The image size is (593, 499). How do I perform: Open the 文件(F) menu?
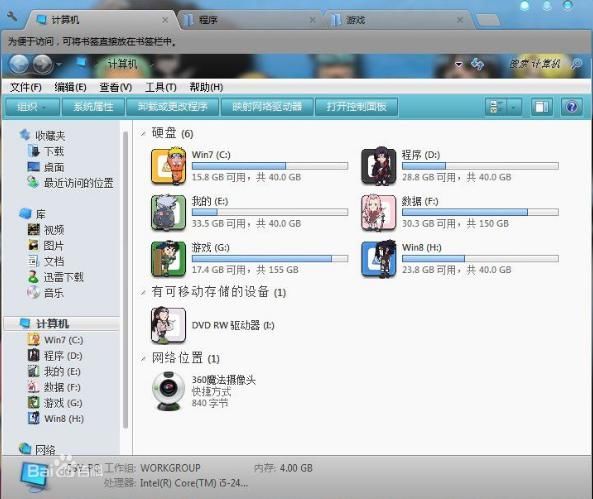(x=25, y=87)
